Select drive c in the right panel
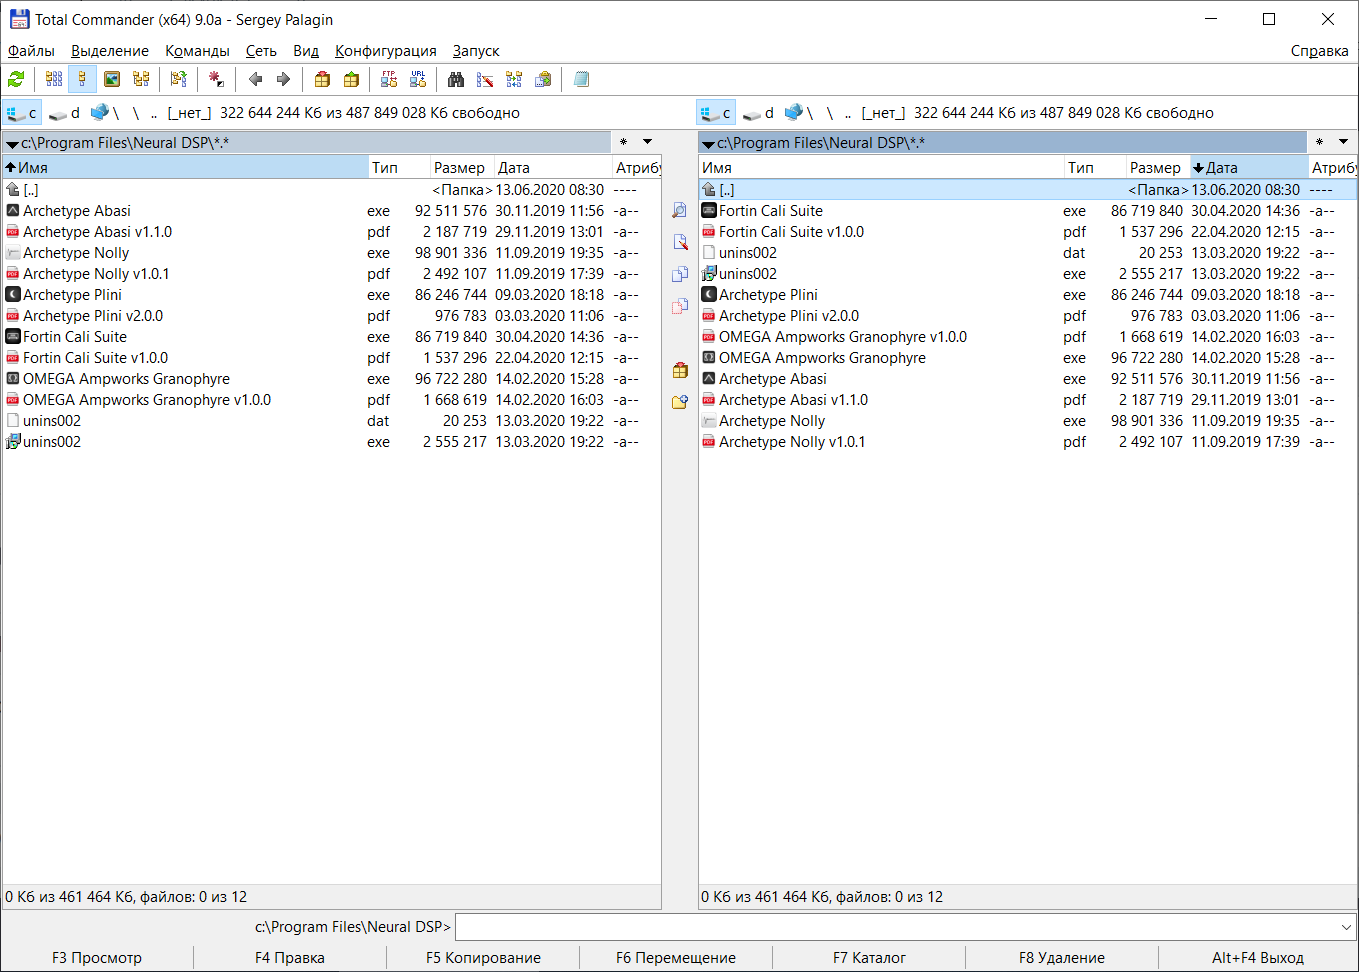Image resolution: width=1359 pixels, height=972 pixels. [716, 113]
